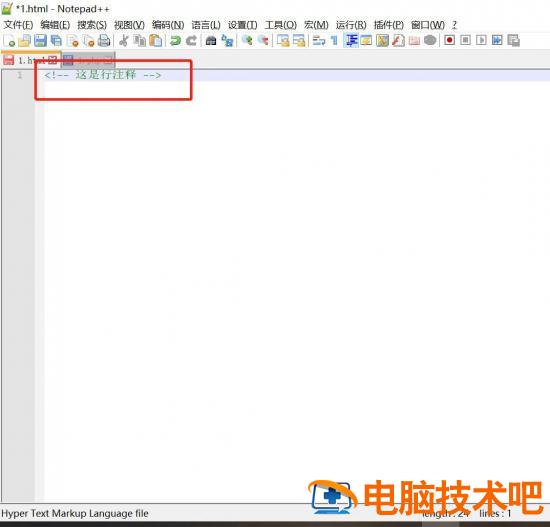Open the 设置(T) menu
The image size is (550, 527).
point(243,25)
